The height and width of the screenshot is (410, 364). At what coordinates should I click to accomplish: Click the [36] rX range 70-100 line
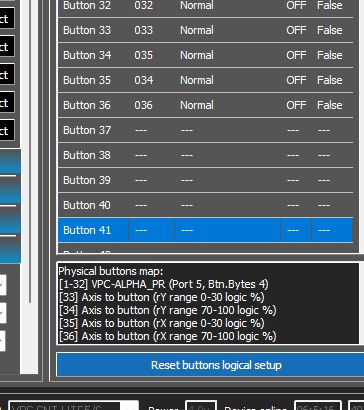[168, 336]
